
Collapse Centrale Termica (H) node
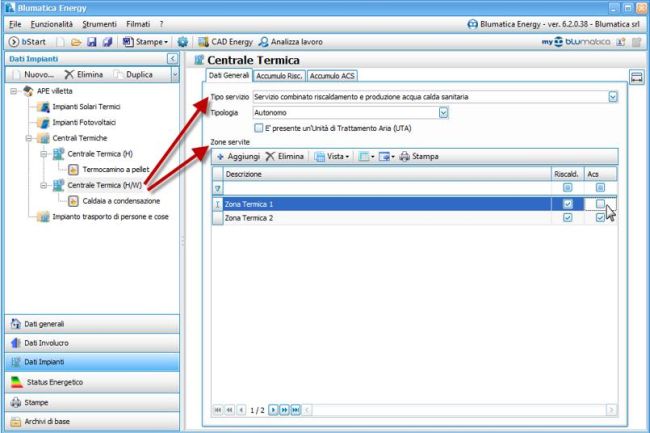(44, 154)
